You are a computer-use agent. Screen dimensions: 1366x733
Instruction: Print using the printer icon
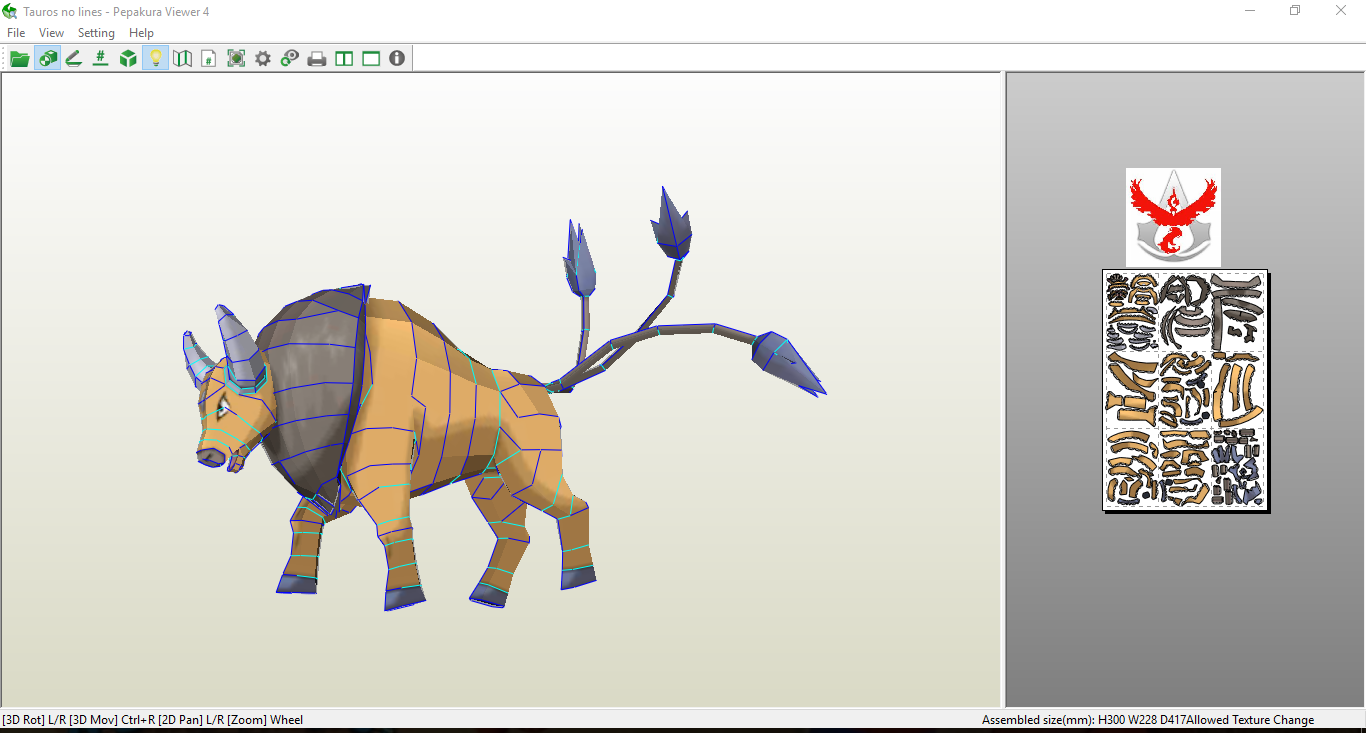click(x=317, y=58)
